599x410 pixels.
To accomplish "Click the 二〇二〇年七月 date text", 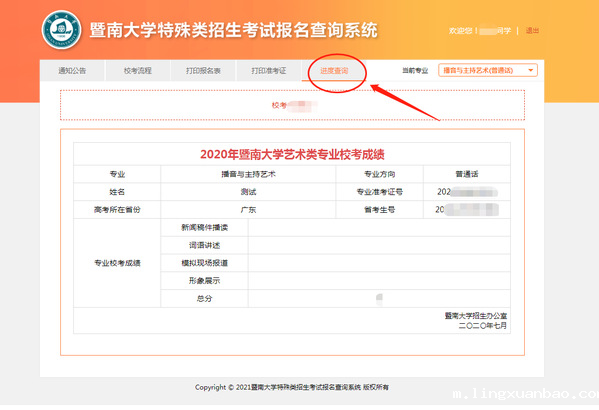I will point(483,326).
